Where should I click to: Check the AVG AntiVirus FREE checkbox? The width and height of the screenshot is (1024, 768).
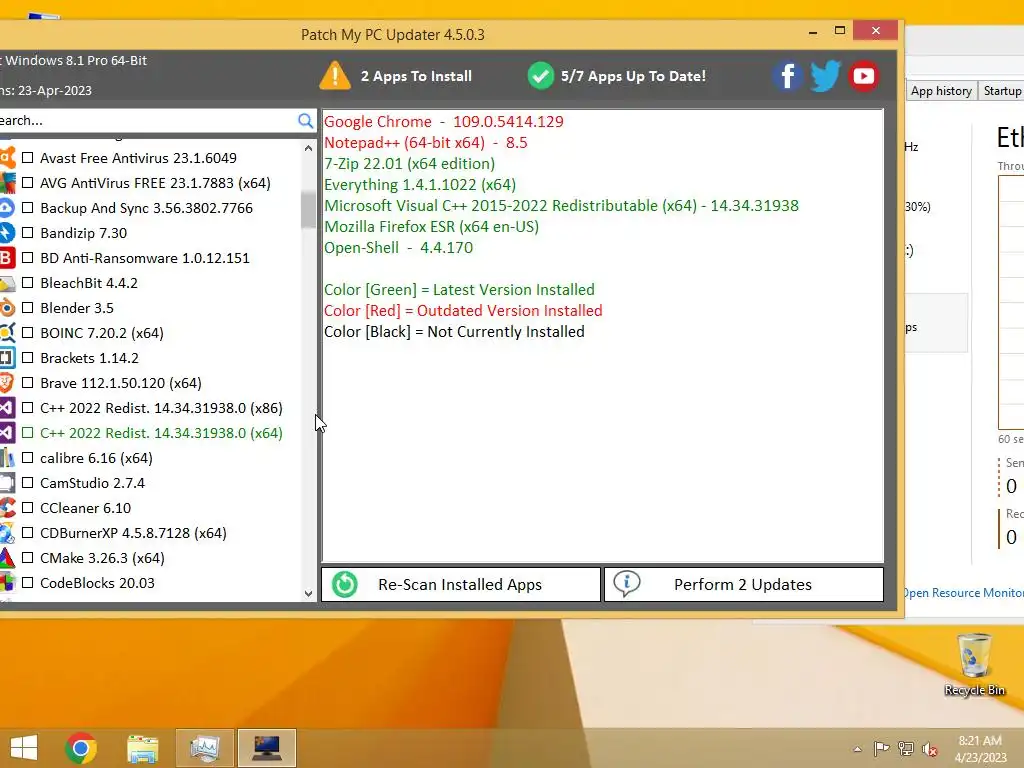pyautogui.click(x=27, y=183)
